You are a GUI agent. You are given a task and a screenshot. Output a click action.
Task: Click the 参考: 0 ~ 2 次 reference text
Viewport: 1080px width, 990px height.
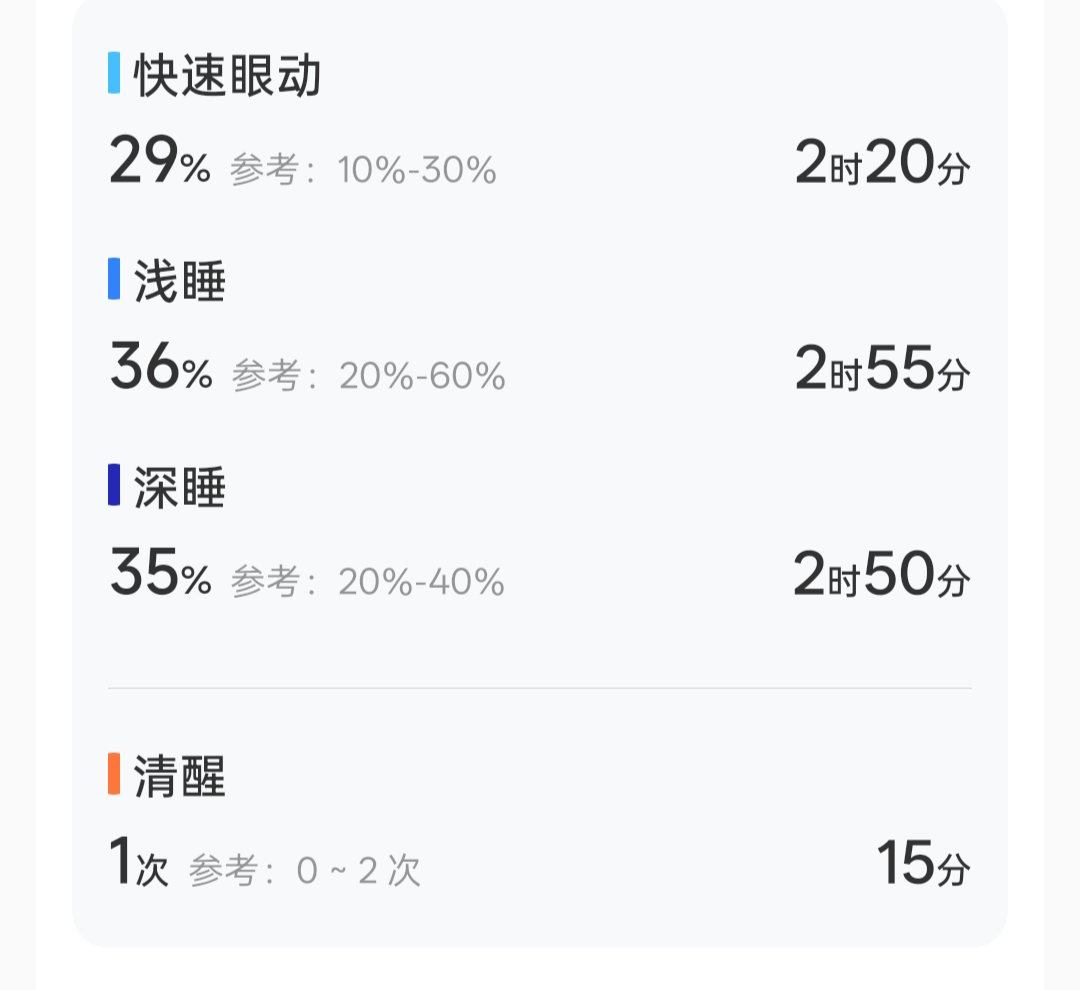coord(304,871)
